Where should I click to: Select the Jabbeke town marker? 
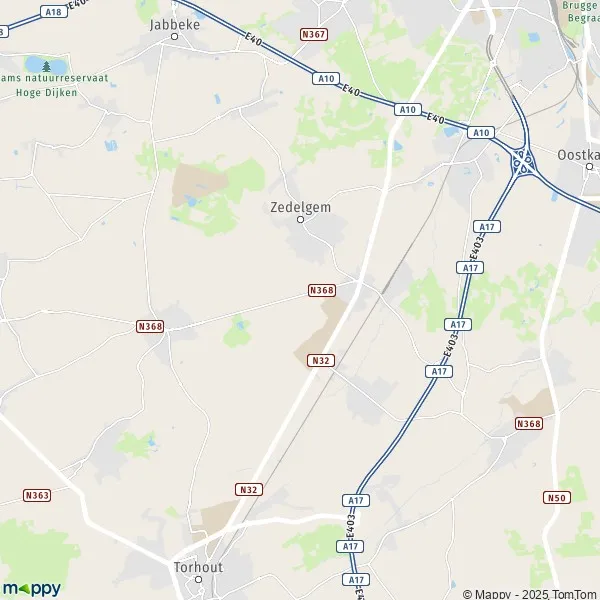[174, 37]
